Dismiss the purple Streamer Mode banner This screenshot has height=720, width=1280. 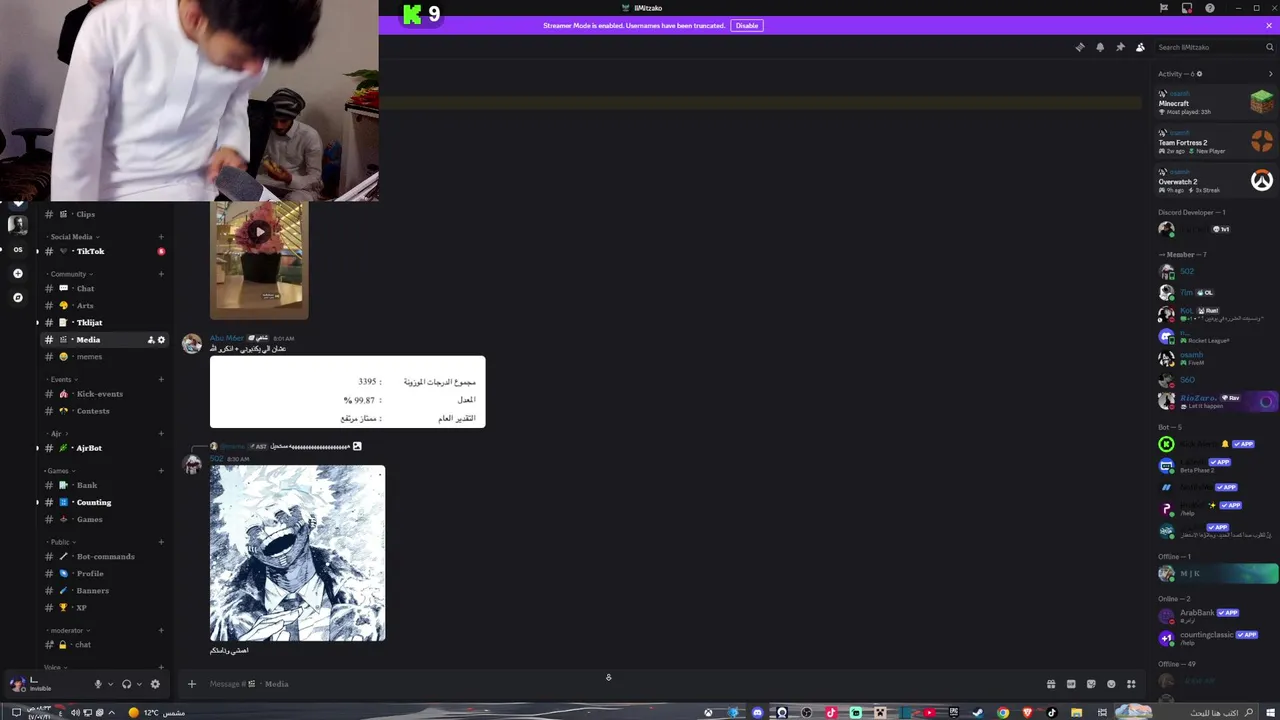[x=1270, y=25]
